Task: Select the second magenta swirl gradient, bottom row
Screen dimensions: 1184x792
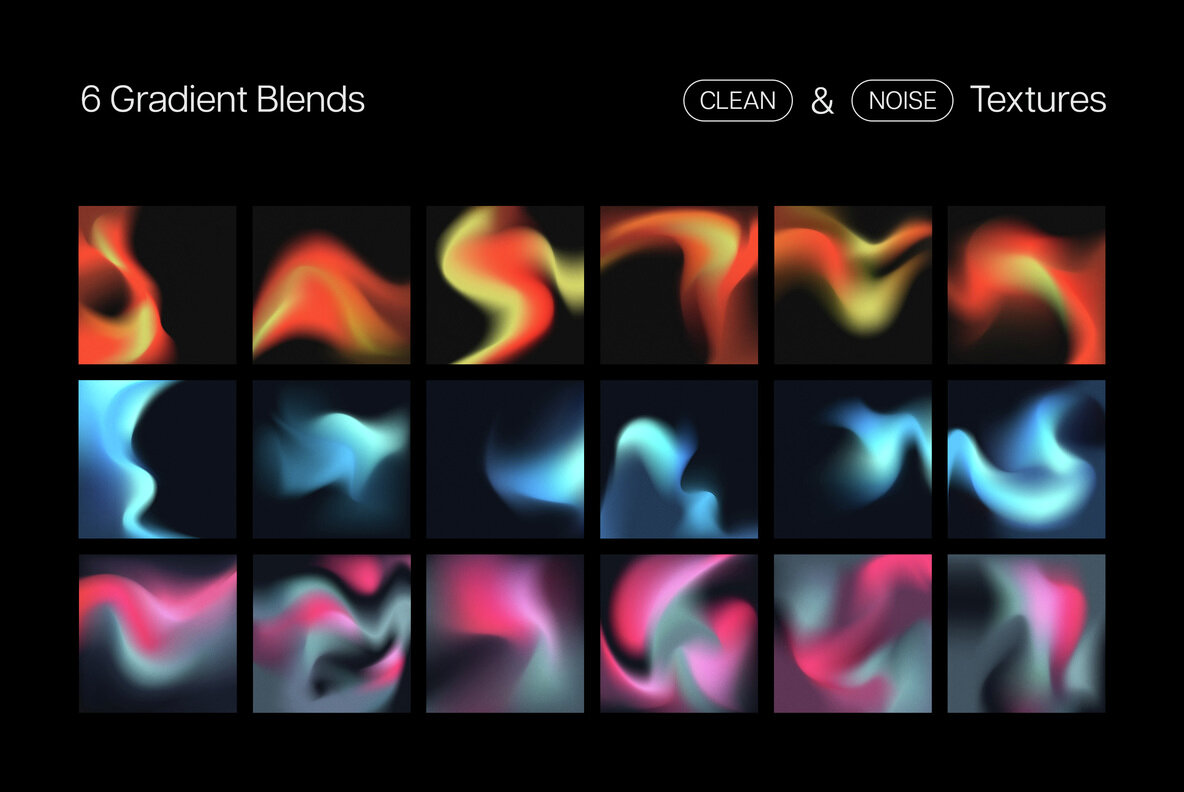Action: pos(330,632)
